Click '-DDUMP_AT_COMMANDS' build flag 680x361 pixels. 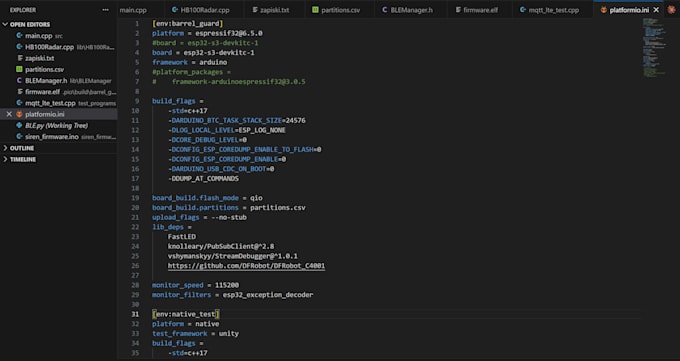point(203,178)
